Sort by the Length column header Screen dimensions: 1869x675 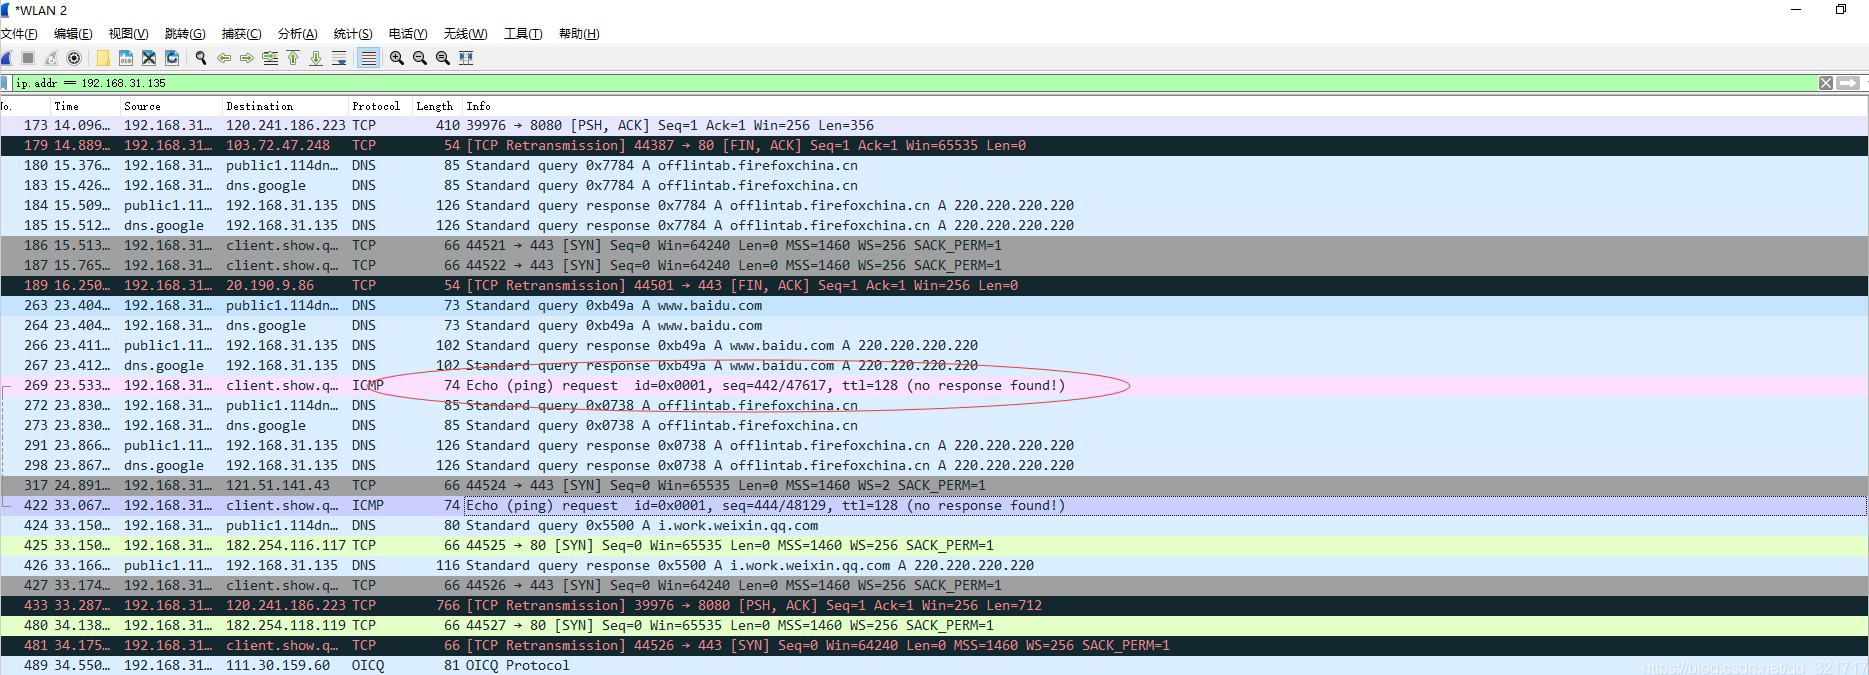[x=437, y=106]
